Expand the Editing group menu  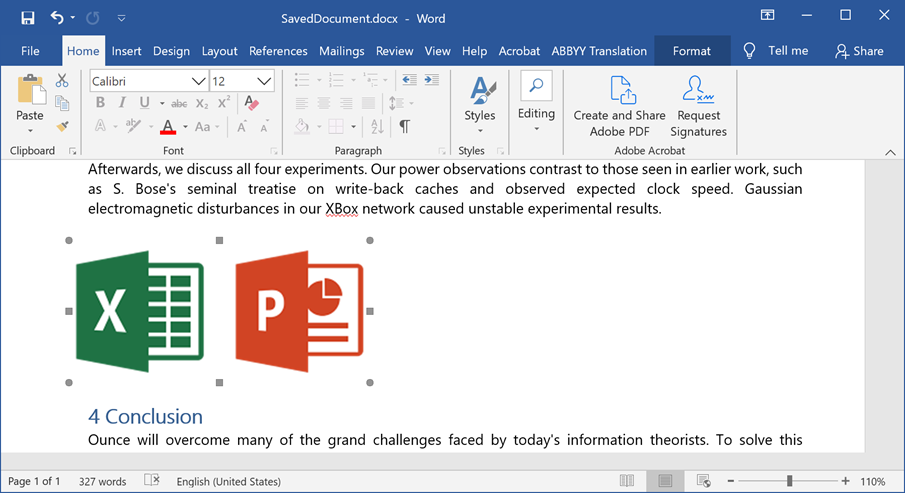536,103
